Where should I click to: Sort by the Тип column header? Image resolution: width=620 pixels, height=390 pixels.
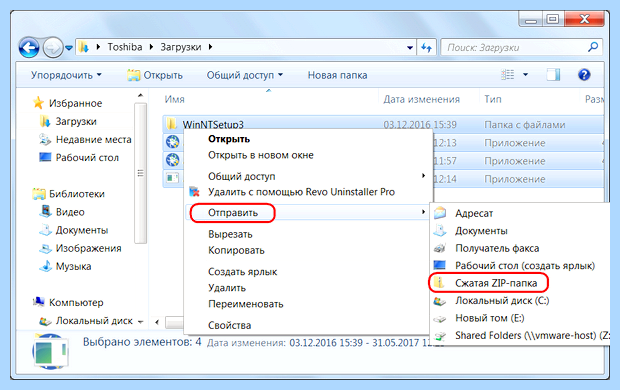coord(493,99)
